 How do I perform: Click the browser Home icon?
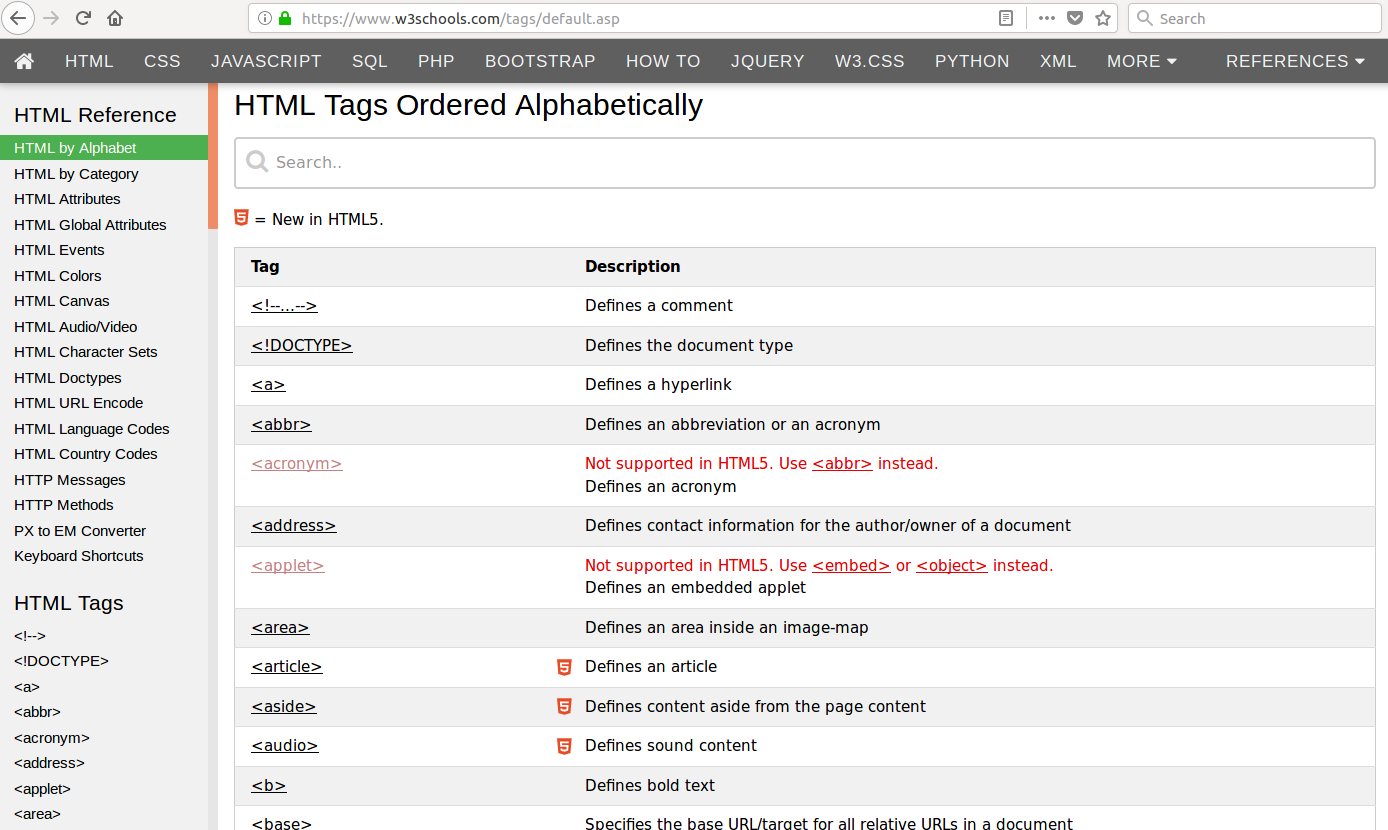pyautogui.click(x=115, y=18)
